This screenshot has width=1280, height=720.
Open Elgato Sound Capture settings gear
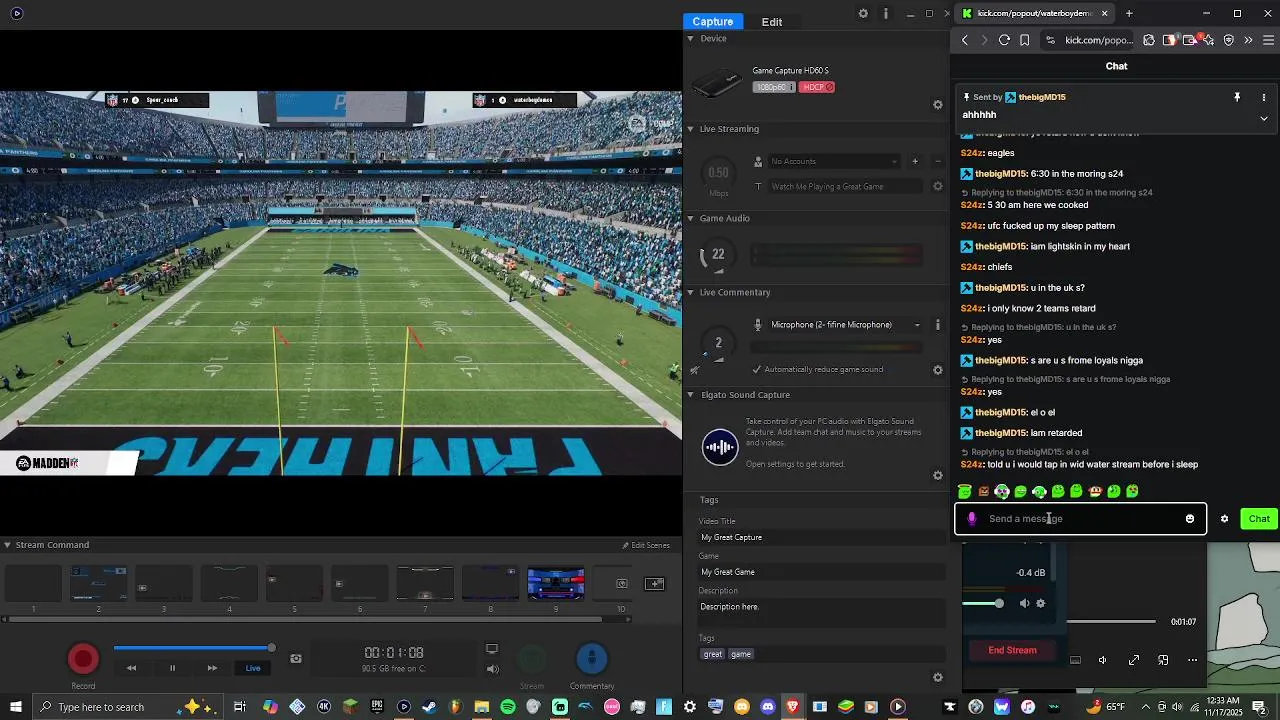click(938, 476)
